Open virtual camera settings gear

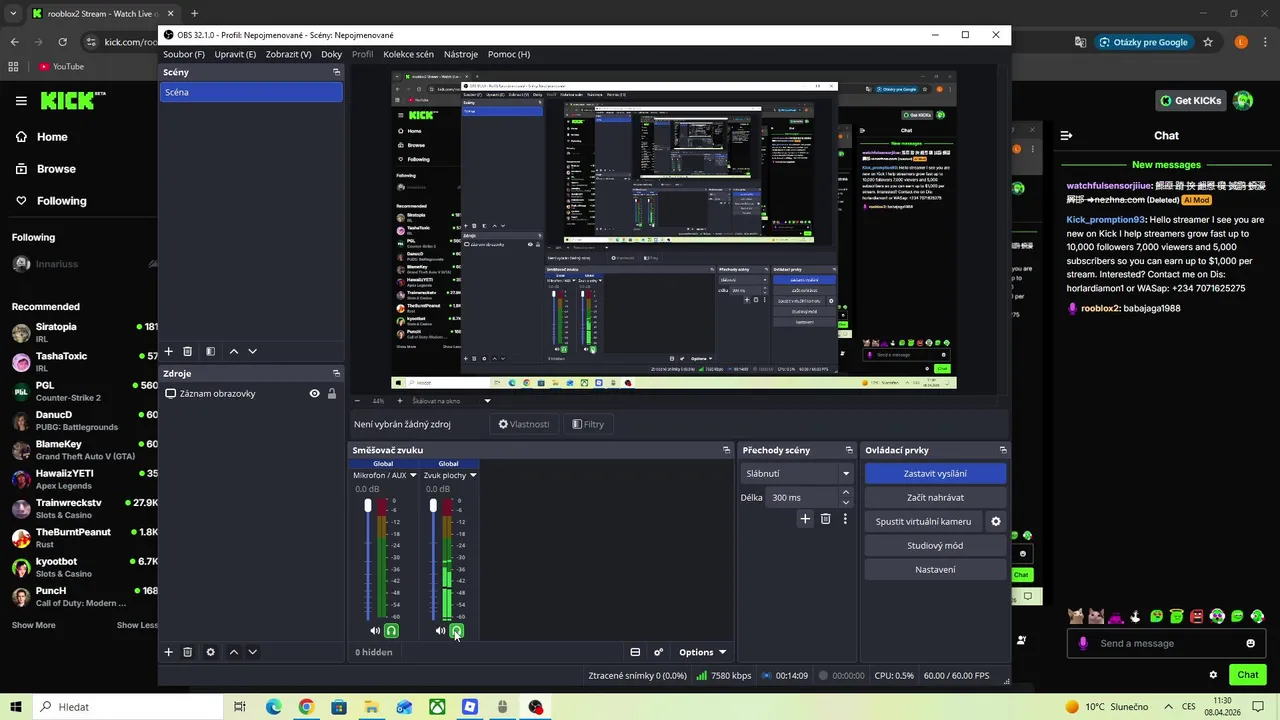click(x=995, y=521)
